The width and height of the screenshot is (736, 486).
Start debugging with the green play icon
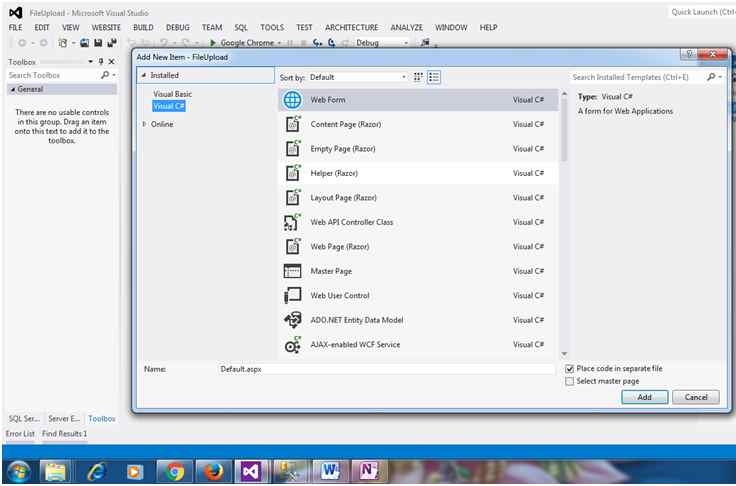(212, 43)
